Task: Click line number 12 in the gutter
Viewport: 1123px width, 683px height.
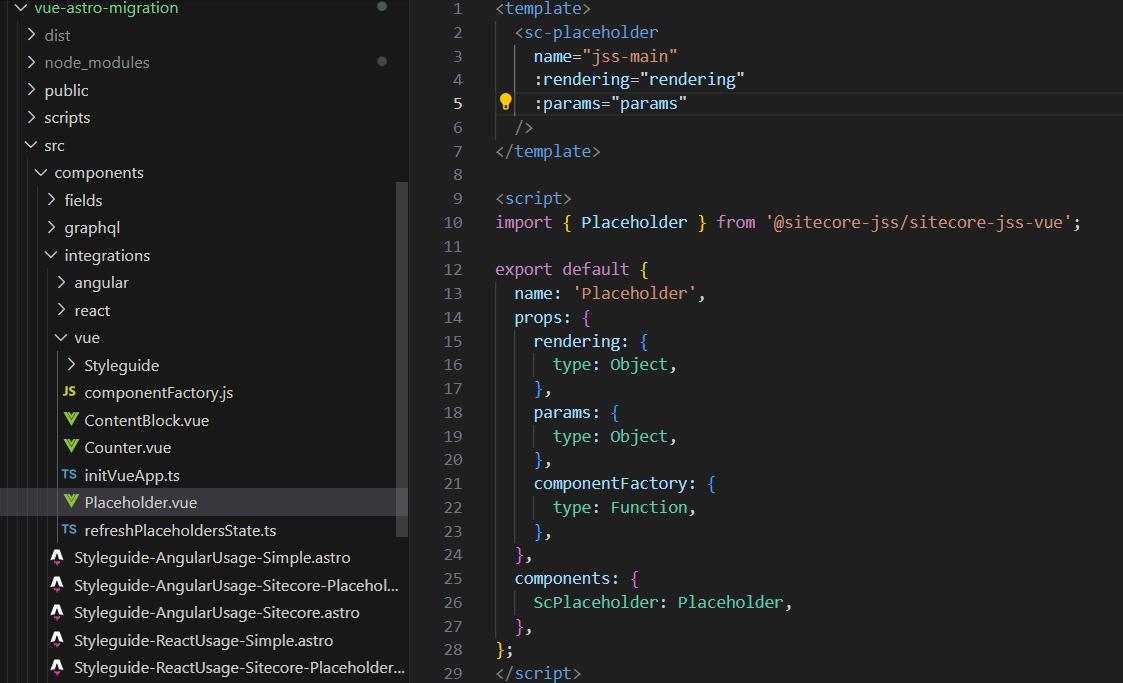Action: pos(451,269)
